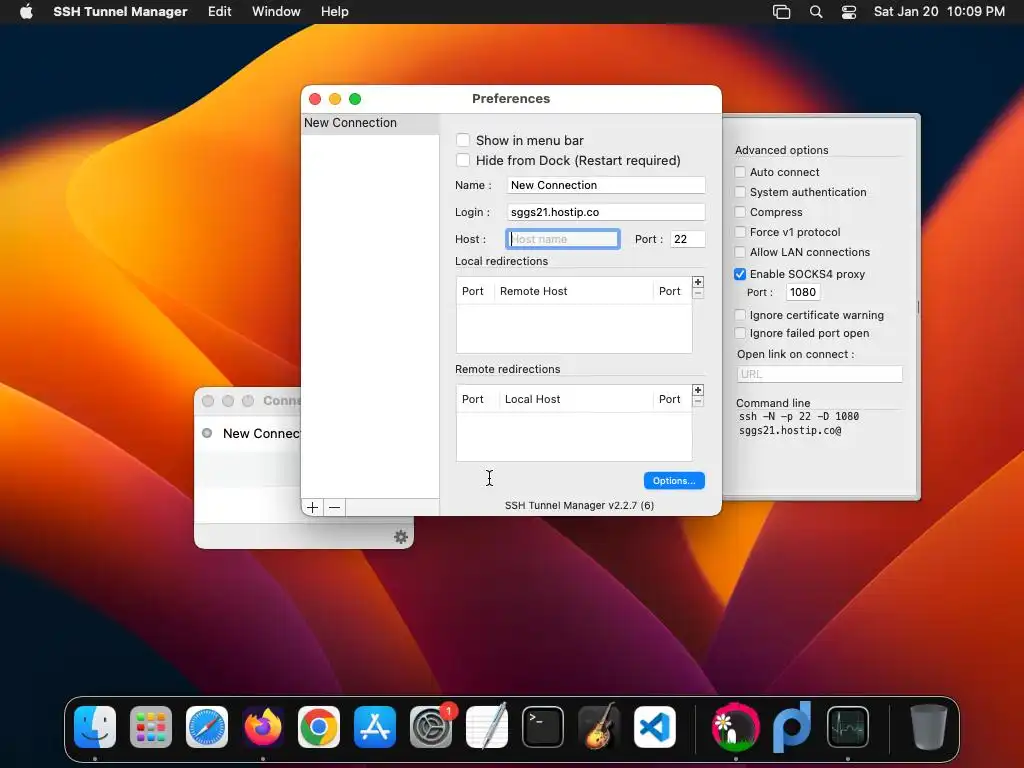Add a new connection with plus button
The width and height of the screenshot is (1024, 768).
pyautogui.click(x=312, y=507)
